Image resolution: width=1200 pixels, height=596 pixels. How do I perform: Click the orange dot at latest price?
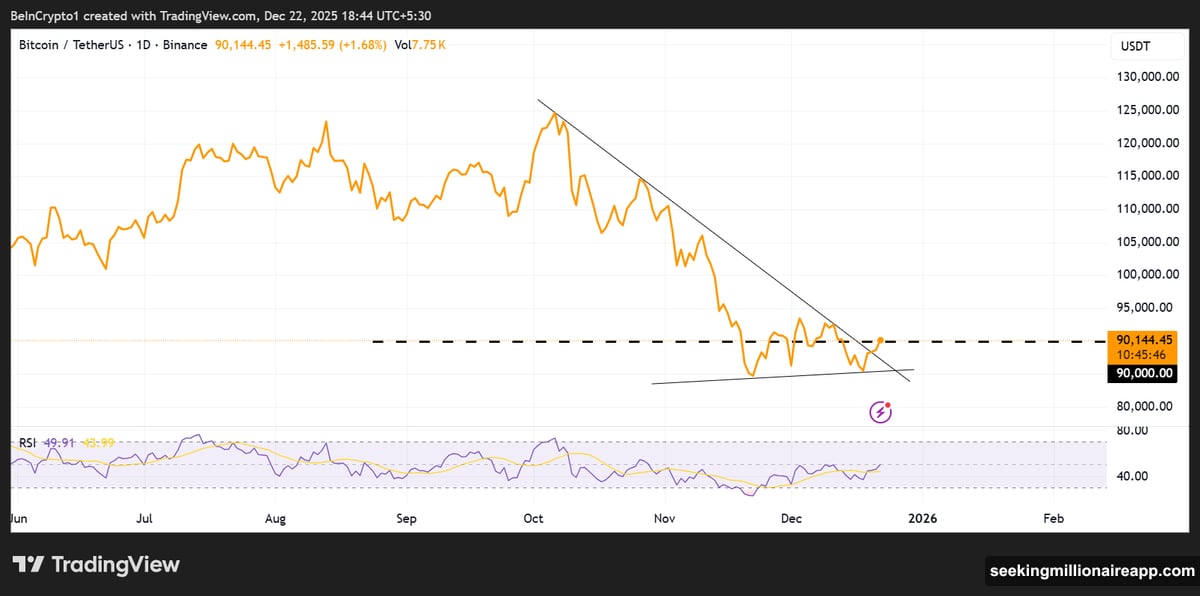[x=880, y=340]
